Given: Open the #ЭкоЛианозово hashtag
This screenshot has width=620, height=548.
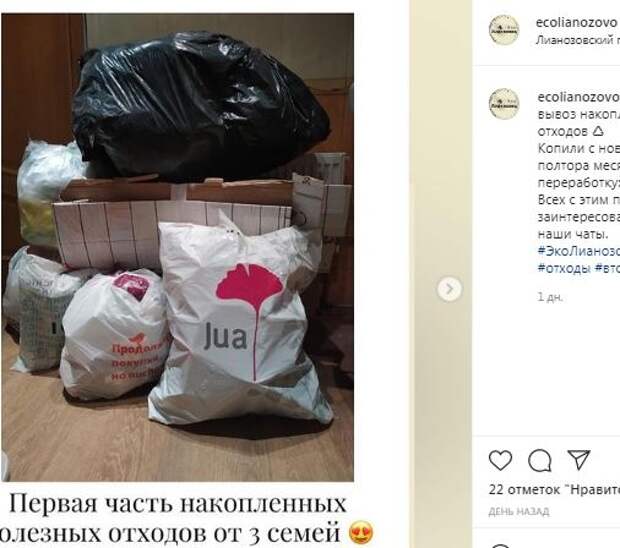Looking at the screenshot, I should 578,251.
